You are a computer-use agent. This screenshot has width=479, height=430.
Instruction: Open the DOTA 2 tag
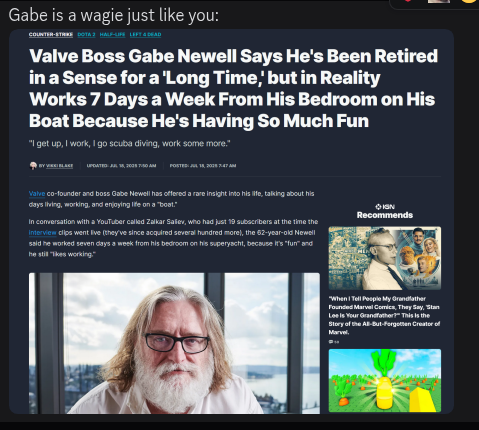pos(86,34)
